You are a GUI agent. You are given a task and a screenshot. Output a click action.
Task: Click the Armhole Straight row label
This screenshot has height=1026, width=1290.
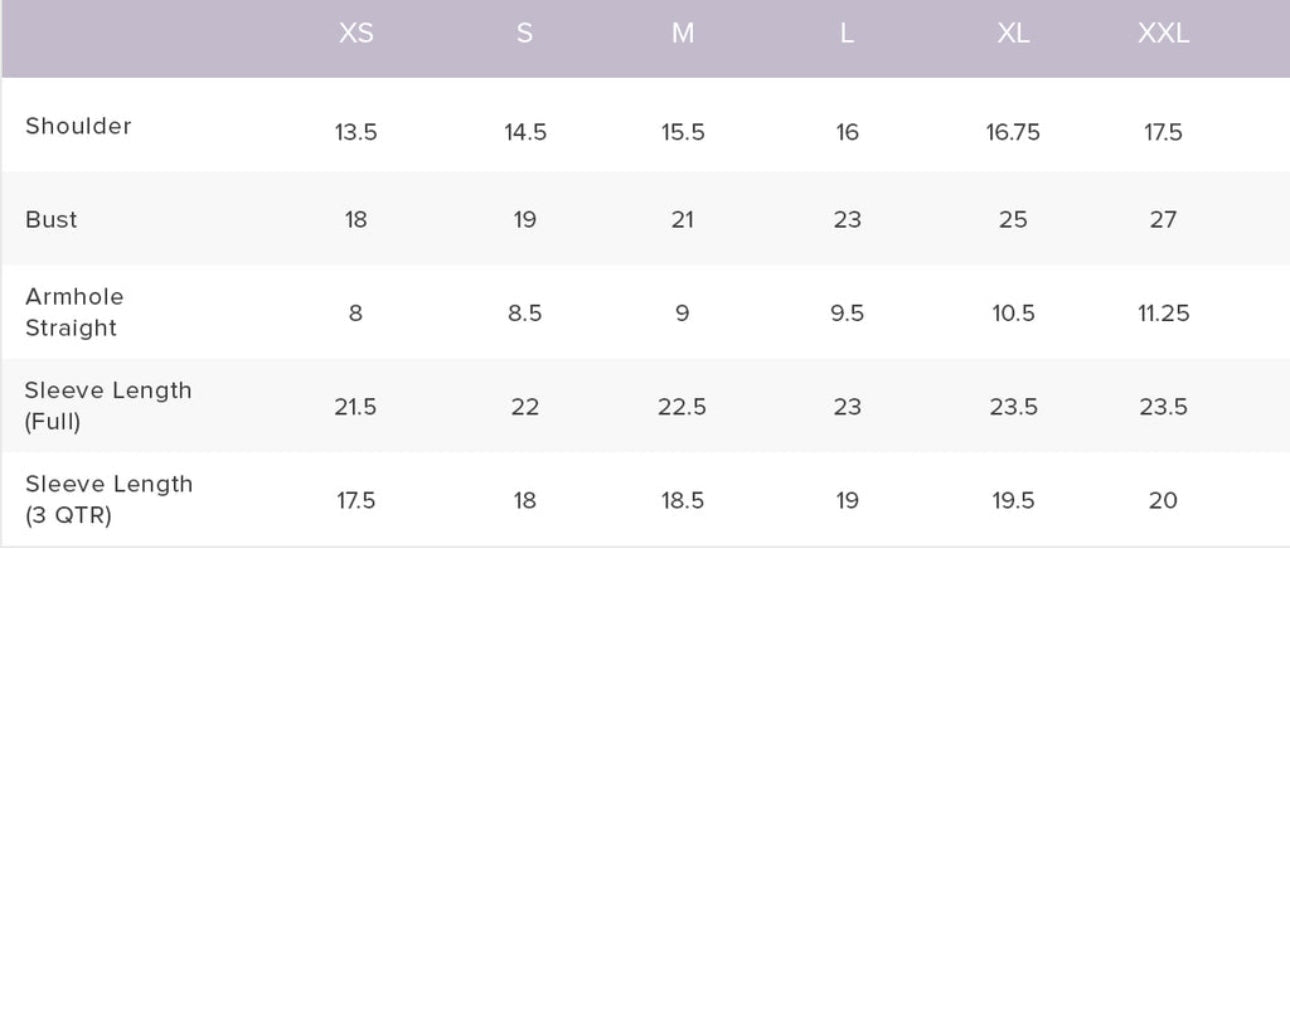[74, 312]
